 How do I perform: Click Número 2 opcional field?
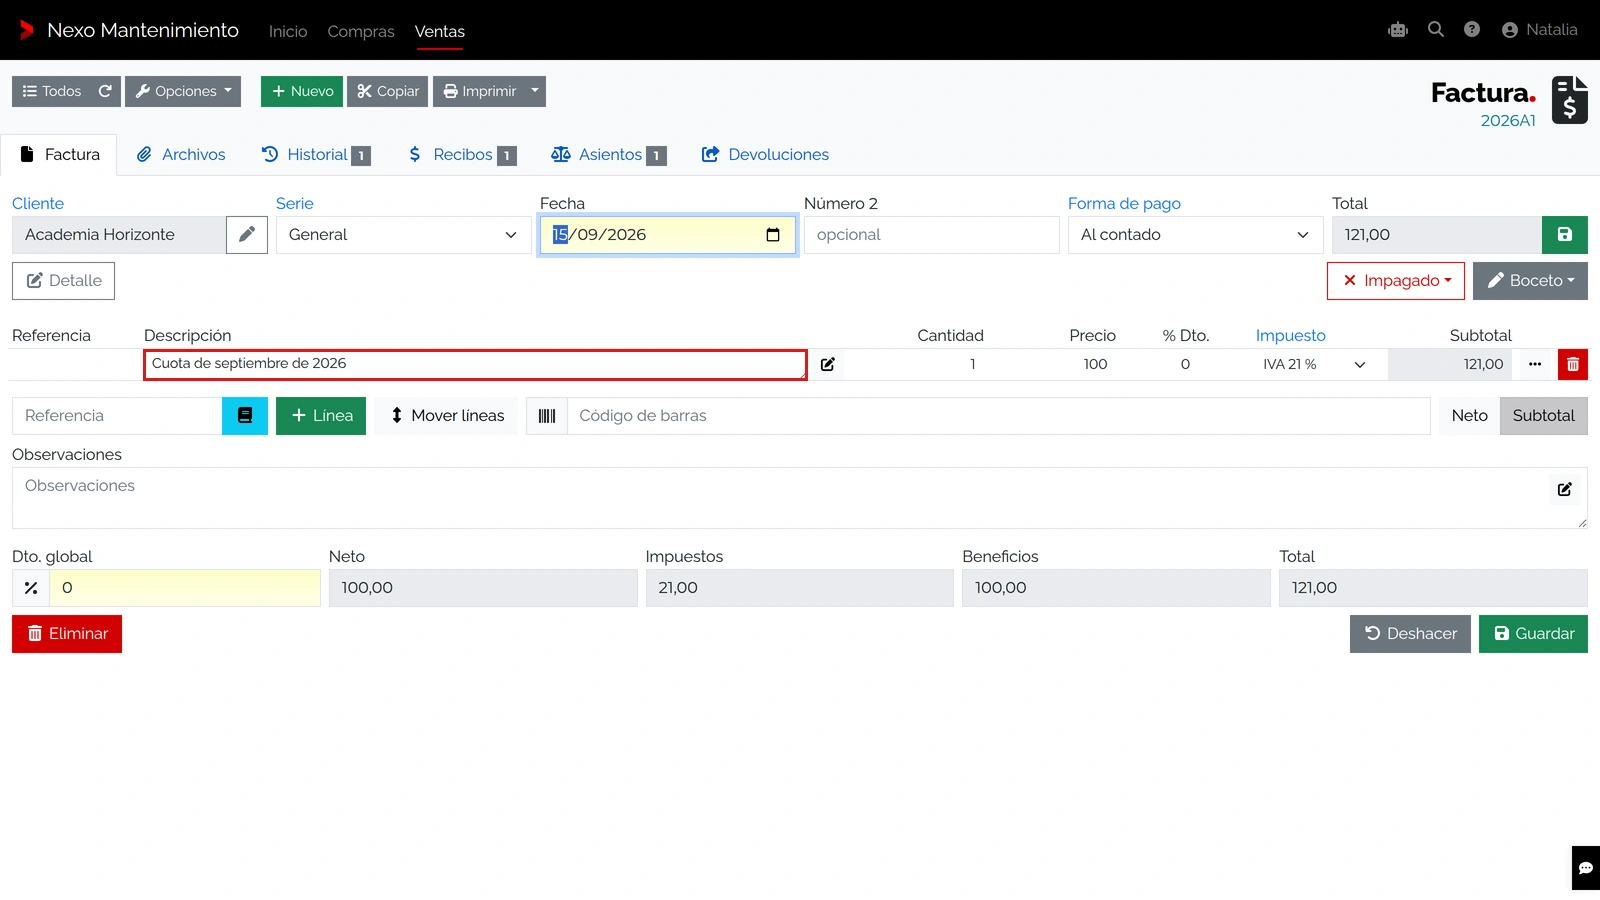tap(931, 235)
